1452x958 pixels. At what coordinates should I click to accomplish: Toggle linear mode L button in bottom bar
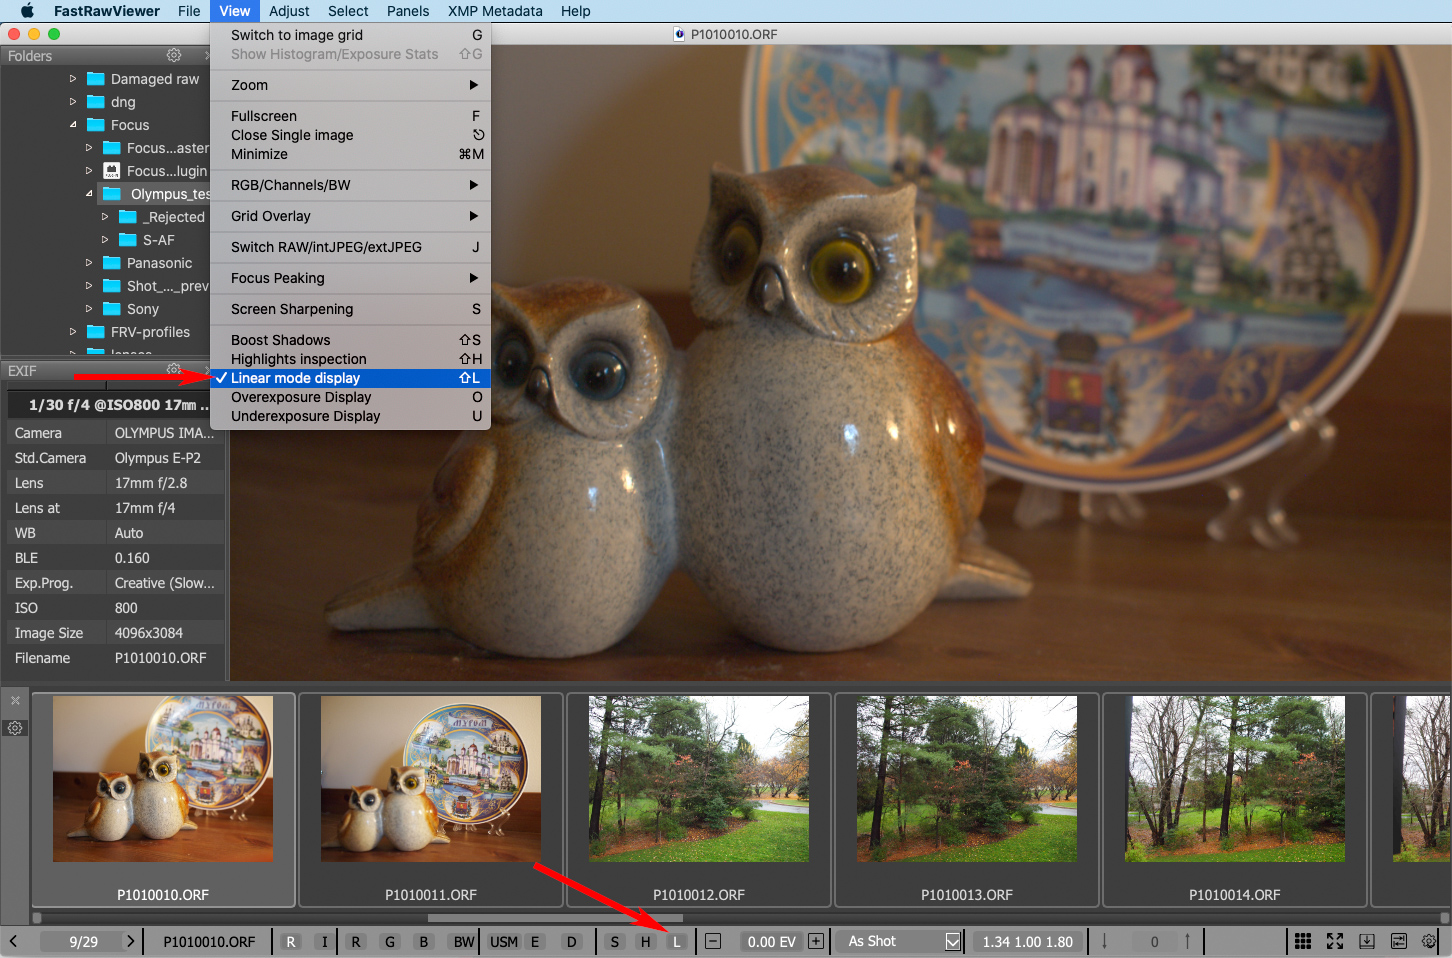click(677, 941)
